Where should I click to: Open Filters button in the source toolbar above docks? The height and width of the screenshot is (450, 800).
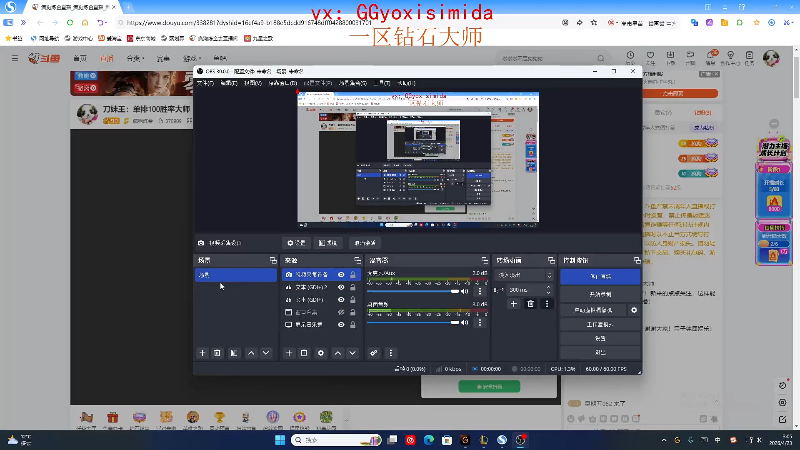pyautogui.click(x=328, y=243)
